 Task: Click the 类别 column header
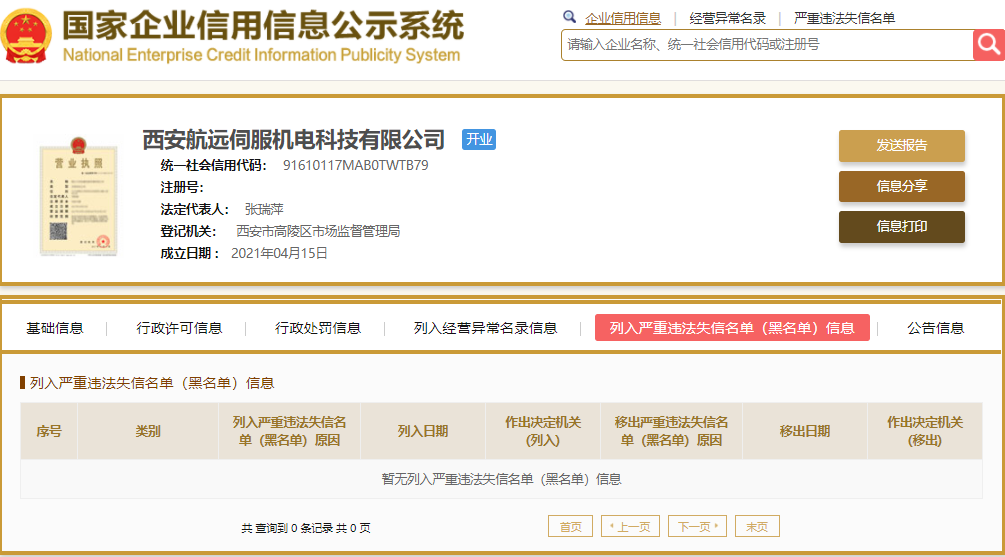pyautogui.click(x=148, y=431)
